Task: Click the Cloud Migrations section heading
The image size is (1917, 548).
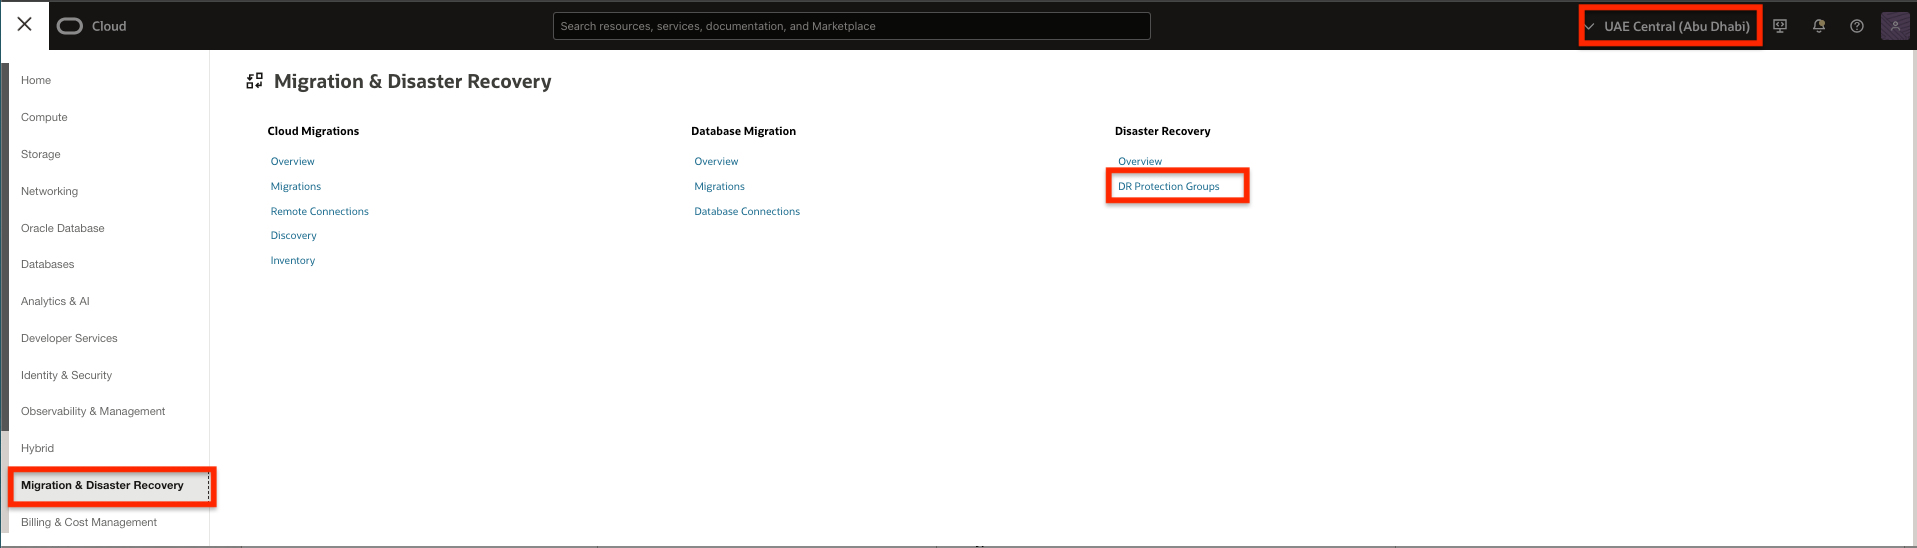Action: [313, 131]
